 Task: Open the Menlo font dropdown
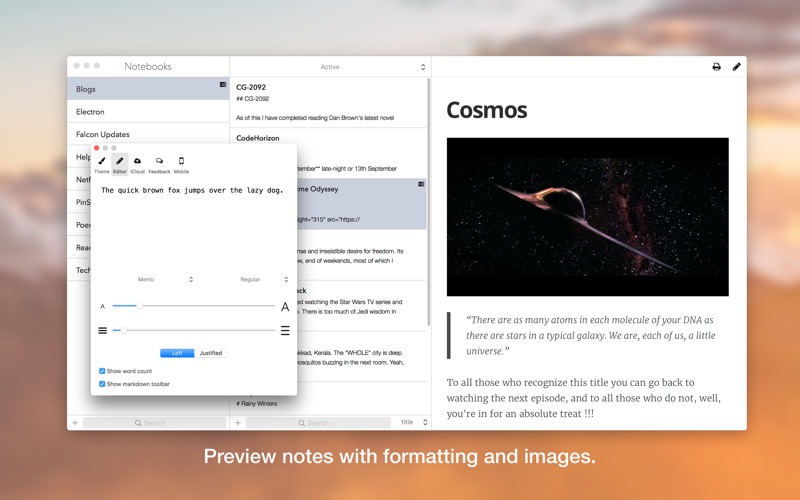point(165,280)
